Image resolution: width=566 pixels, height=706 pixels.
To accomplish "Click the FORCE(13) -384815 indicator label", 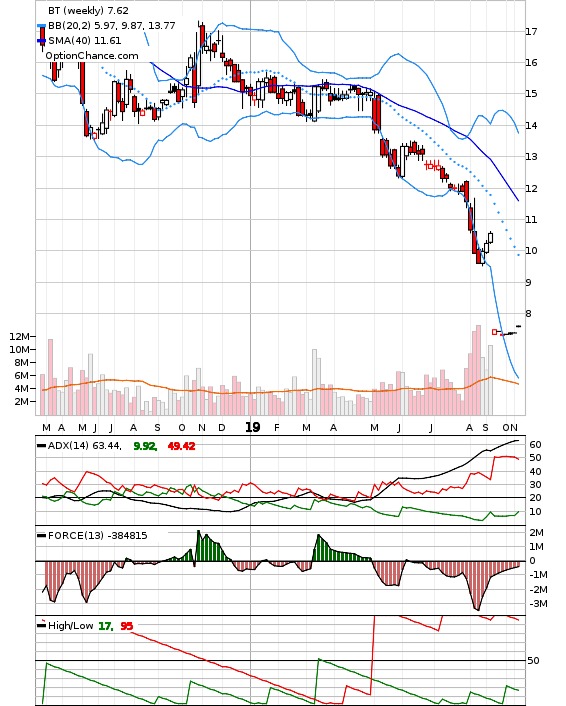I will pos(98,535).
